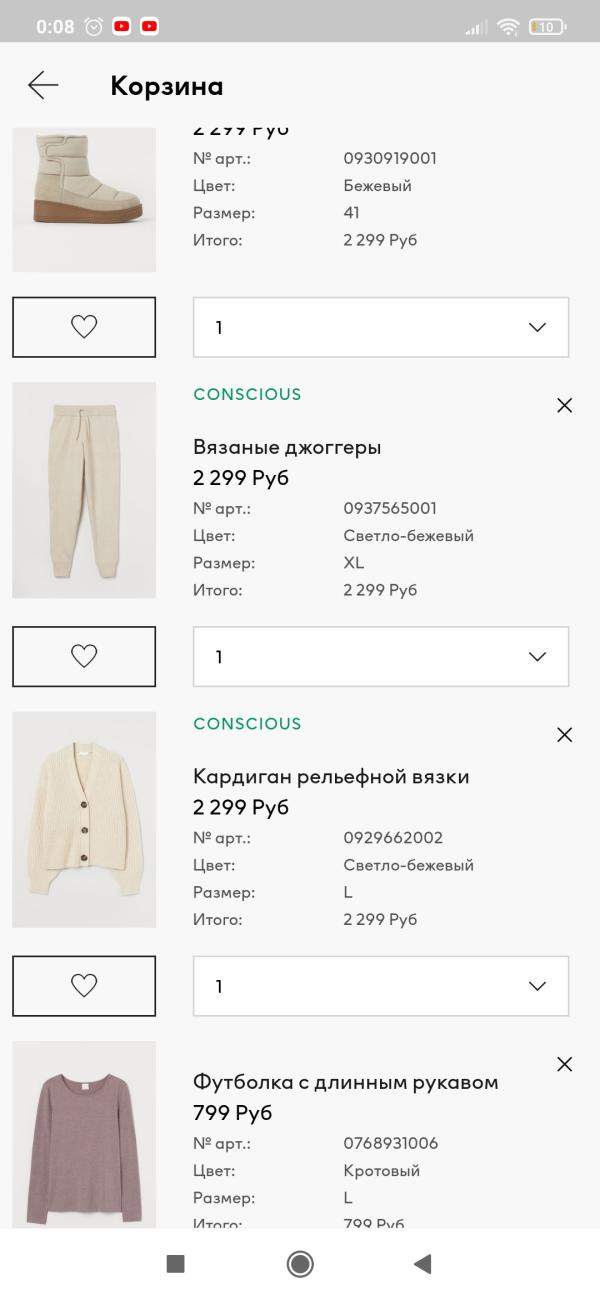The height and width of the screenshot is (1299, 600).
Task: Open the mauve long-sleeve shirt image
Action: click(84, 1135)
